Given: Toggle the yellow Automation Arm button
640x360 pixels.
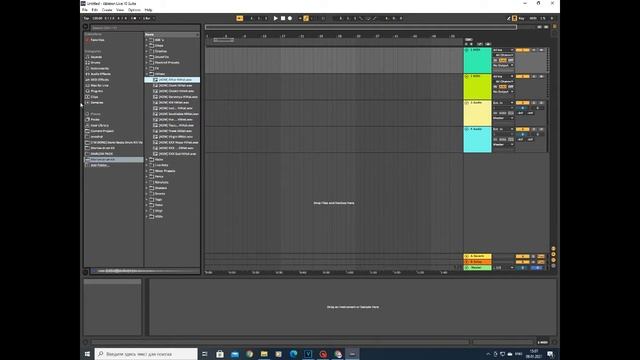Looking at the screenshot, I should 306,18.
